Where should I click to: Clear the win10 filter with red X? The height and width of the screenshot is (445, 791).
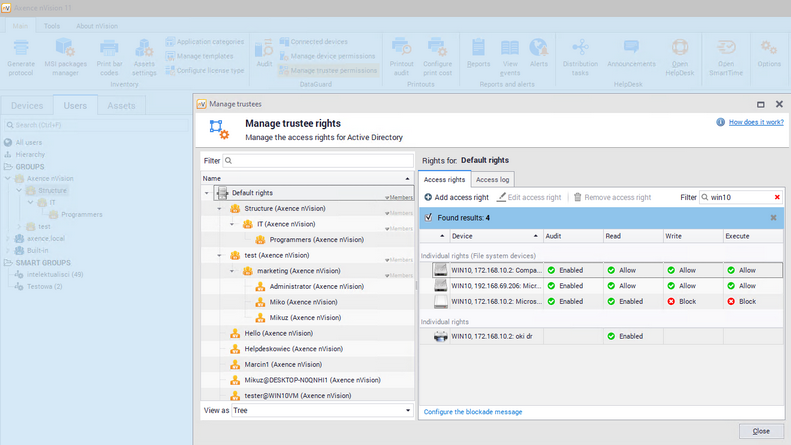point(776,197)
